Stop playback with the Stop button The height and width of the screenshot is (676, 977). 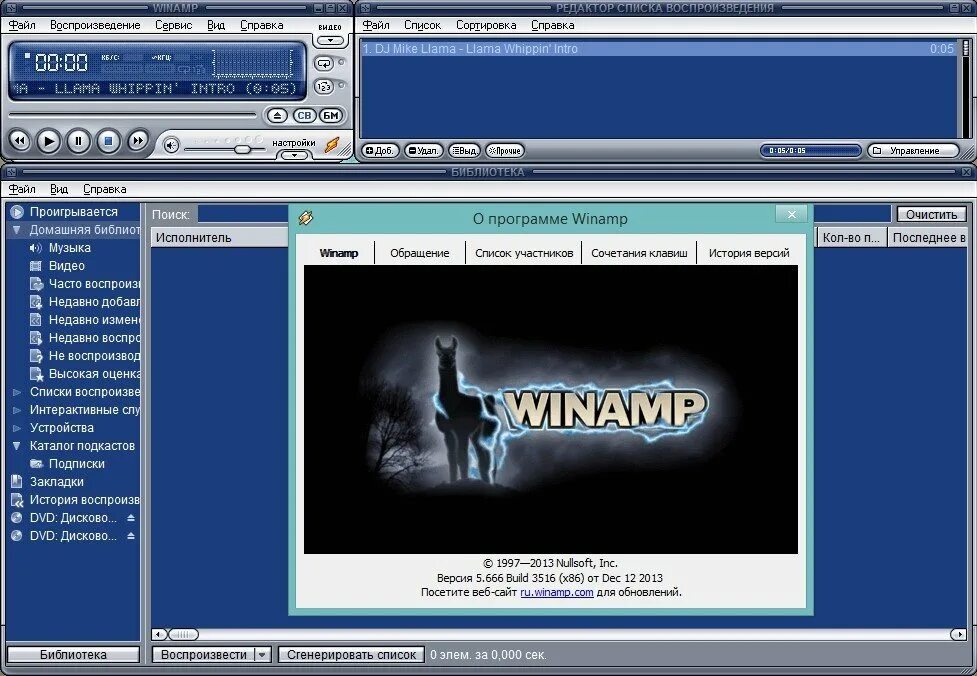point(108,141)
